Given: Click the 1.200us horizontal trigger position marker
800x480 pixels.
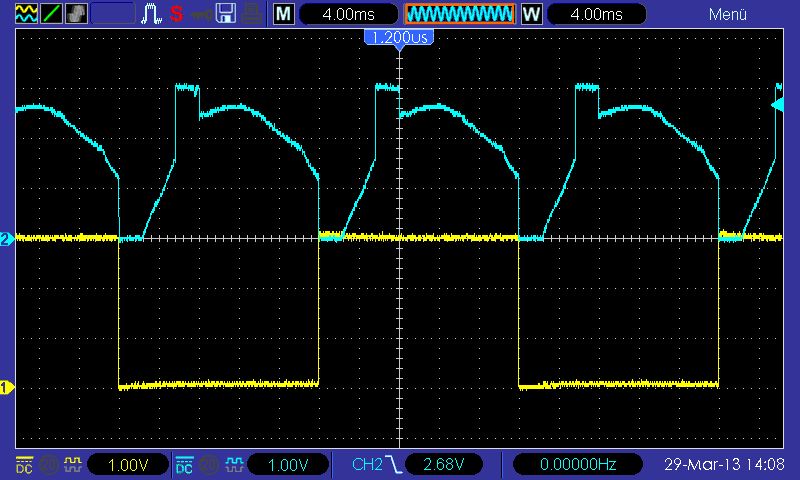Looking at the screenshot, I should [x=399, y=38].
